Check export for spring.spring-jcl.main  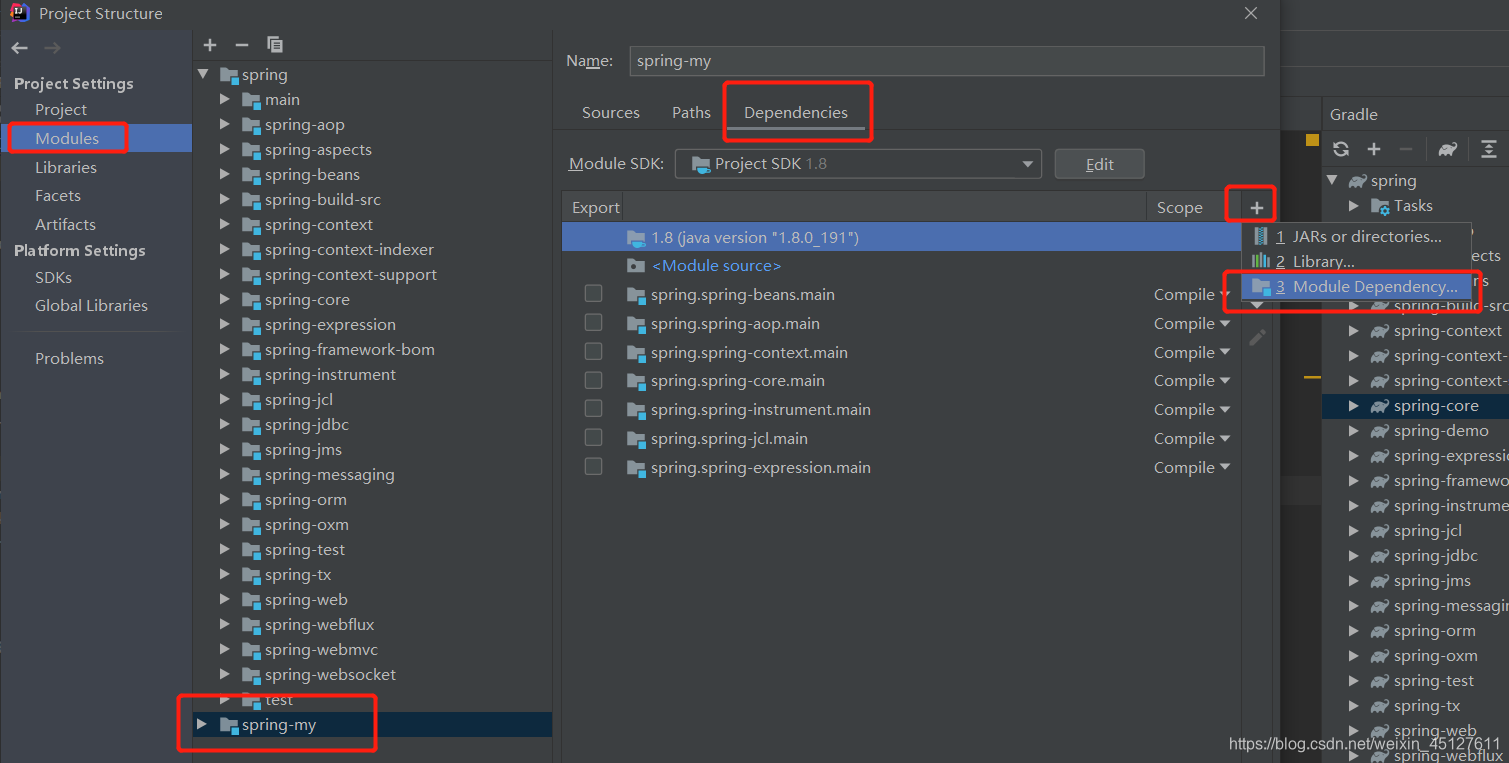pos(593,438)
